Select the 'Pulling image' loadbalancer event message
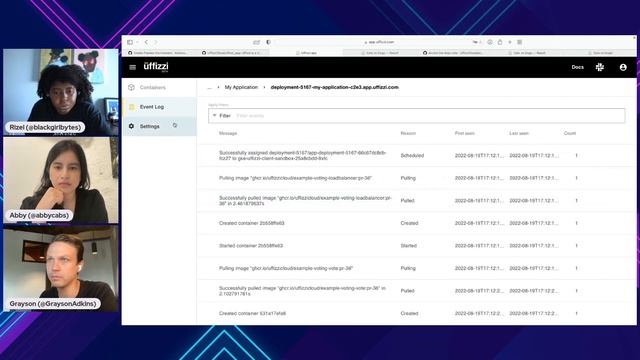This screenshot has width=640, height=360. click(x=295, y=178)
